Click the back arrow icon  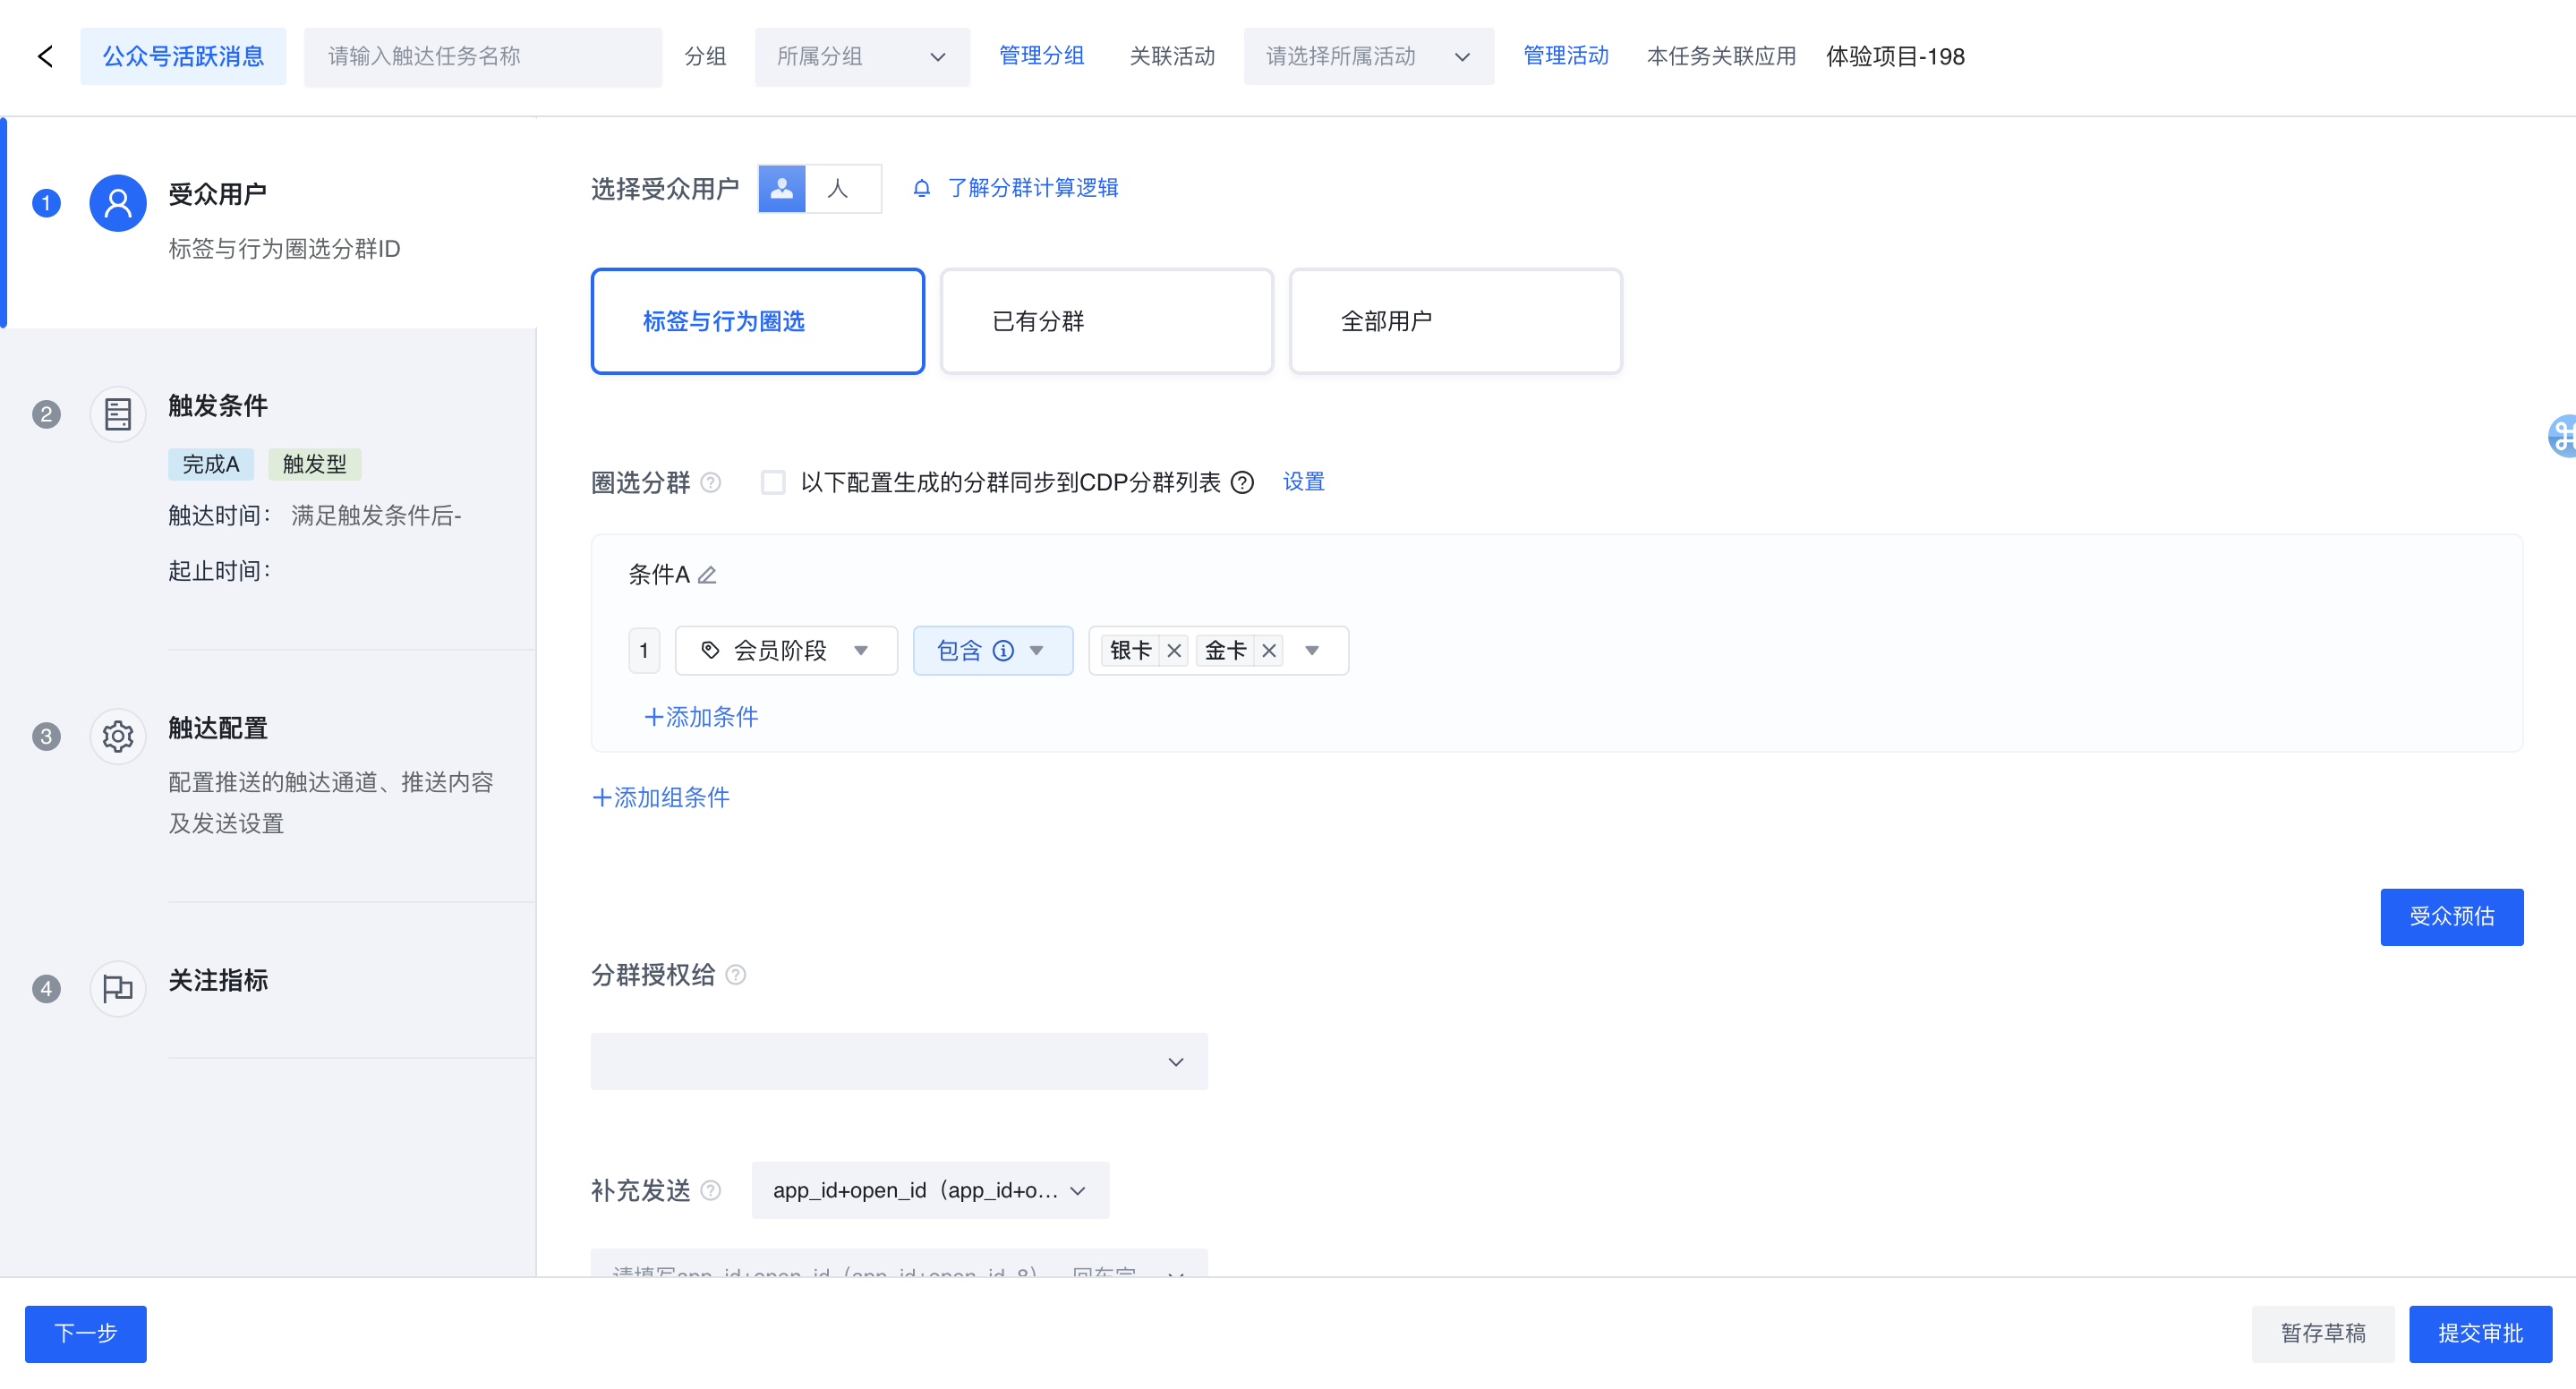point(45,56)
